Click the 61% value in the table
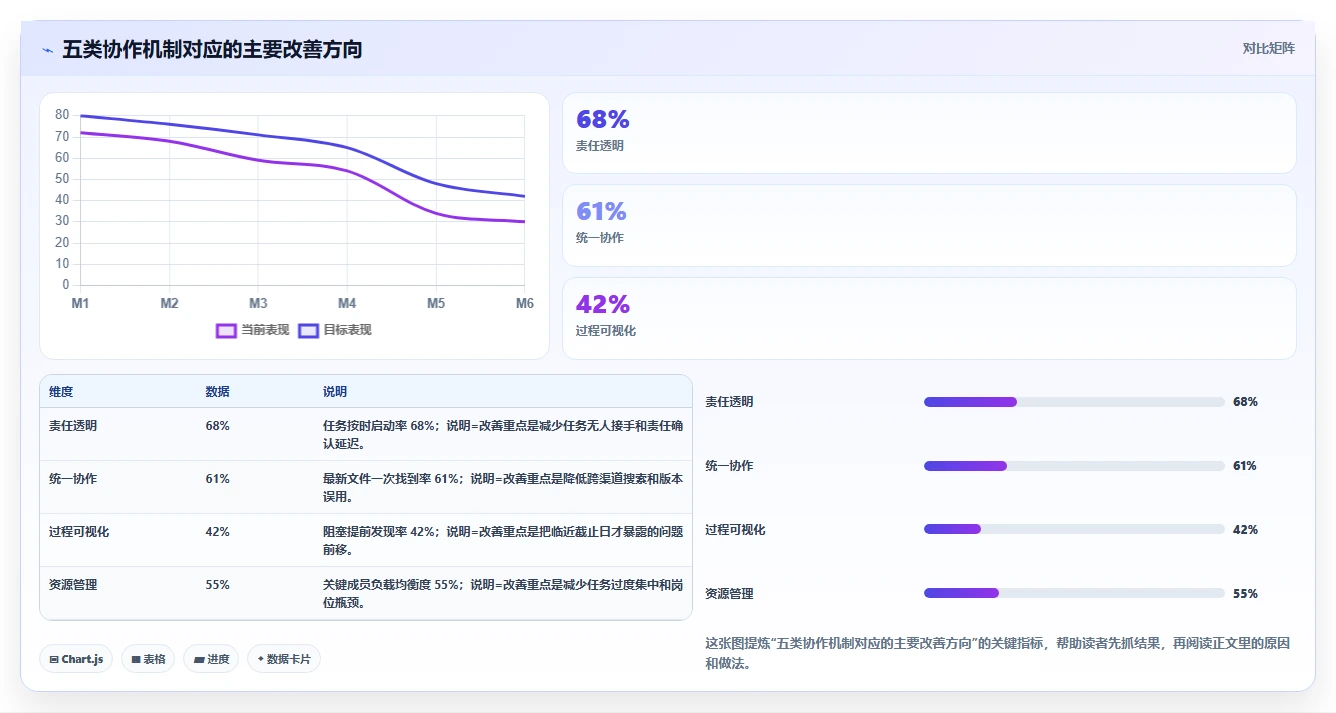Screen dimensions: 1336x713 tap(217, 479)
